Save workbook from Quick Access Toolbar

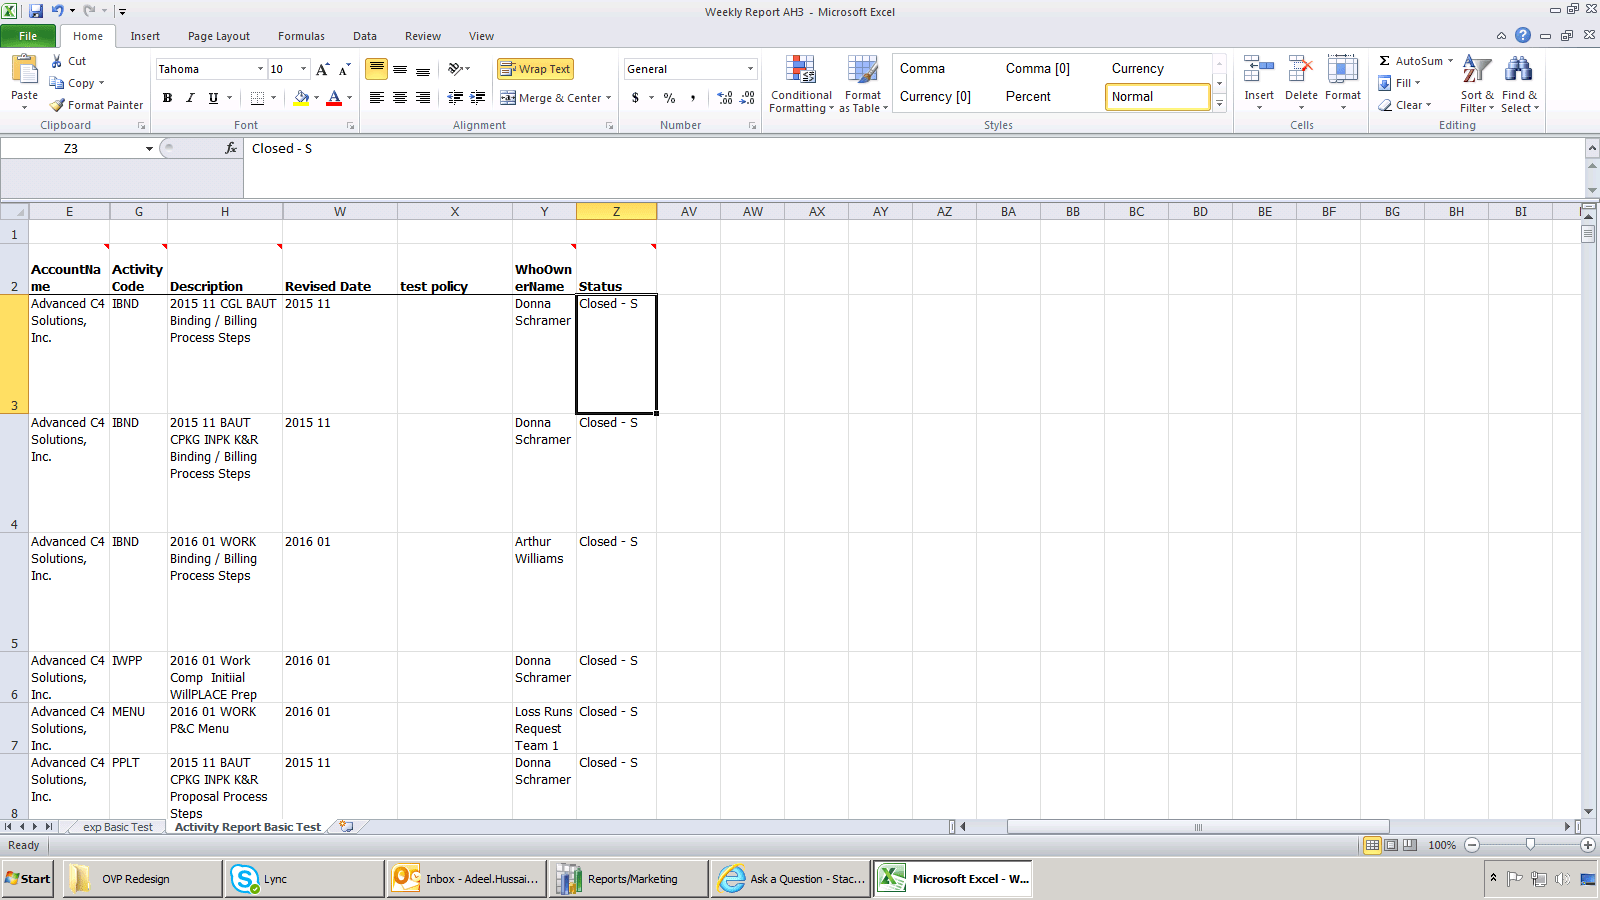[x=36, y=11]
